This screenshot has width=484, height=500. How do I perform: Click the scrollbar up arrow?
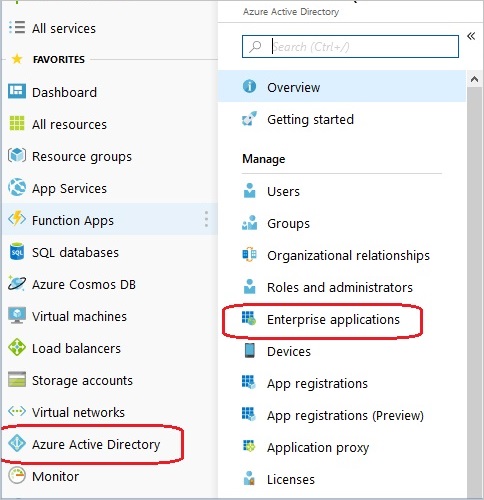click(474, 79)
